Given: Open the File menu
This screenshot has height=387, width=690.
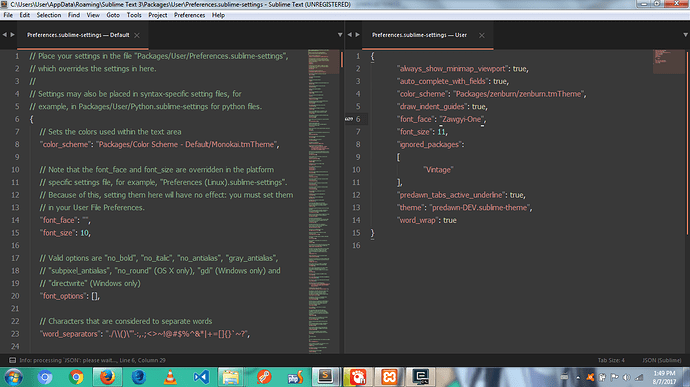Looking at the screenshot, I should [x=8, y=15].
